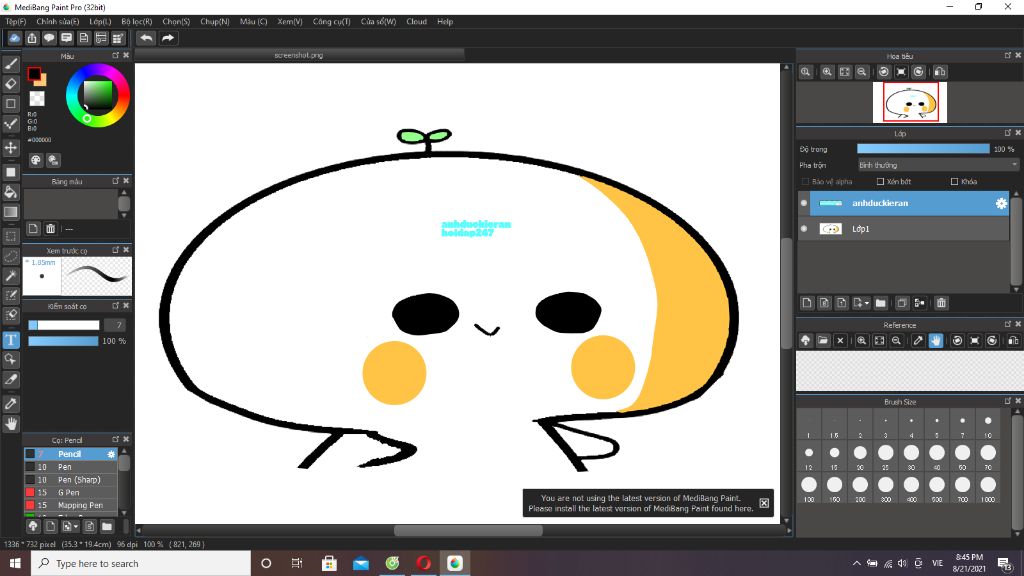Enable the Xén bớt clipping checkbox
The width and height of the screenshot is (1024, 576).
coord(880,182)
